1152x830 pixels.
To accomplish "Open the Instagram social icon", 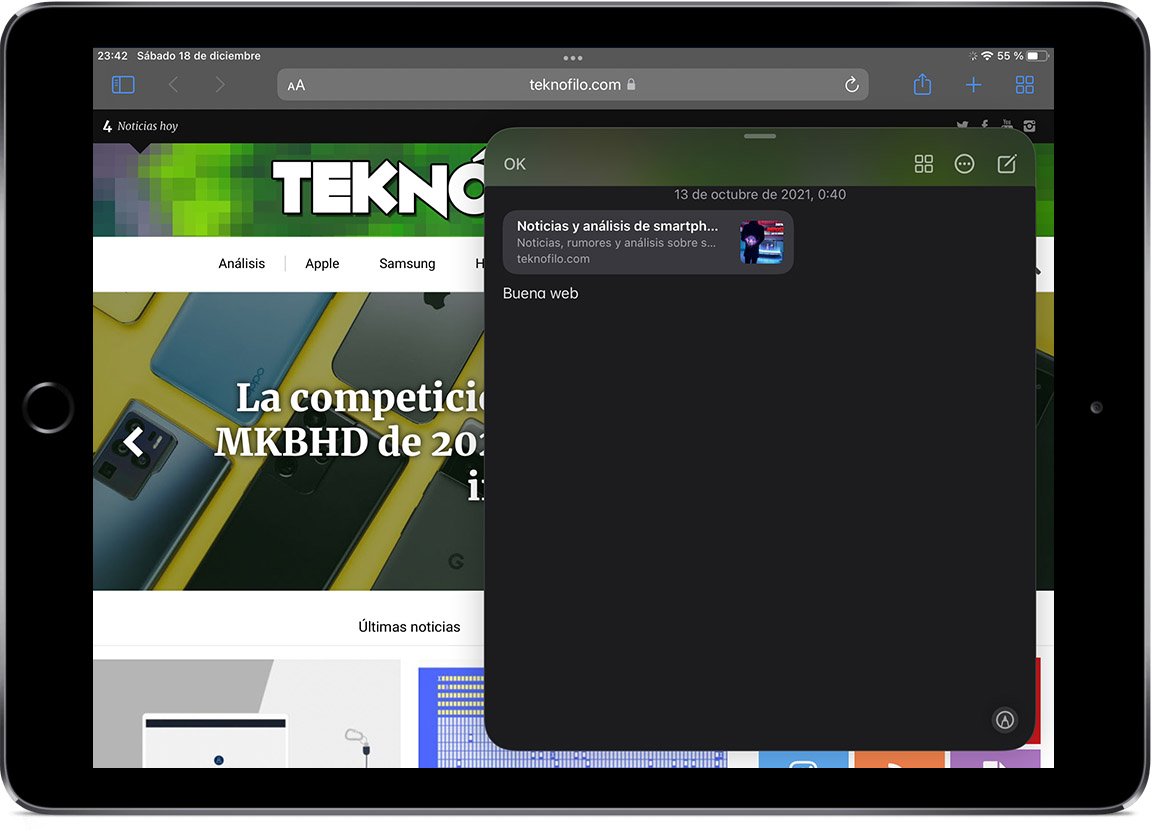I will [x=1029, y=126].
